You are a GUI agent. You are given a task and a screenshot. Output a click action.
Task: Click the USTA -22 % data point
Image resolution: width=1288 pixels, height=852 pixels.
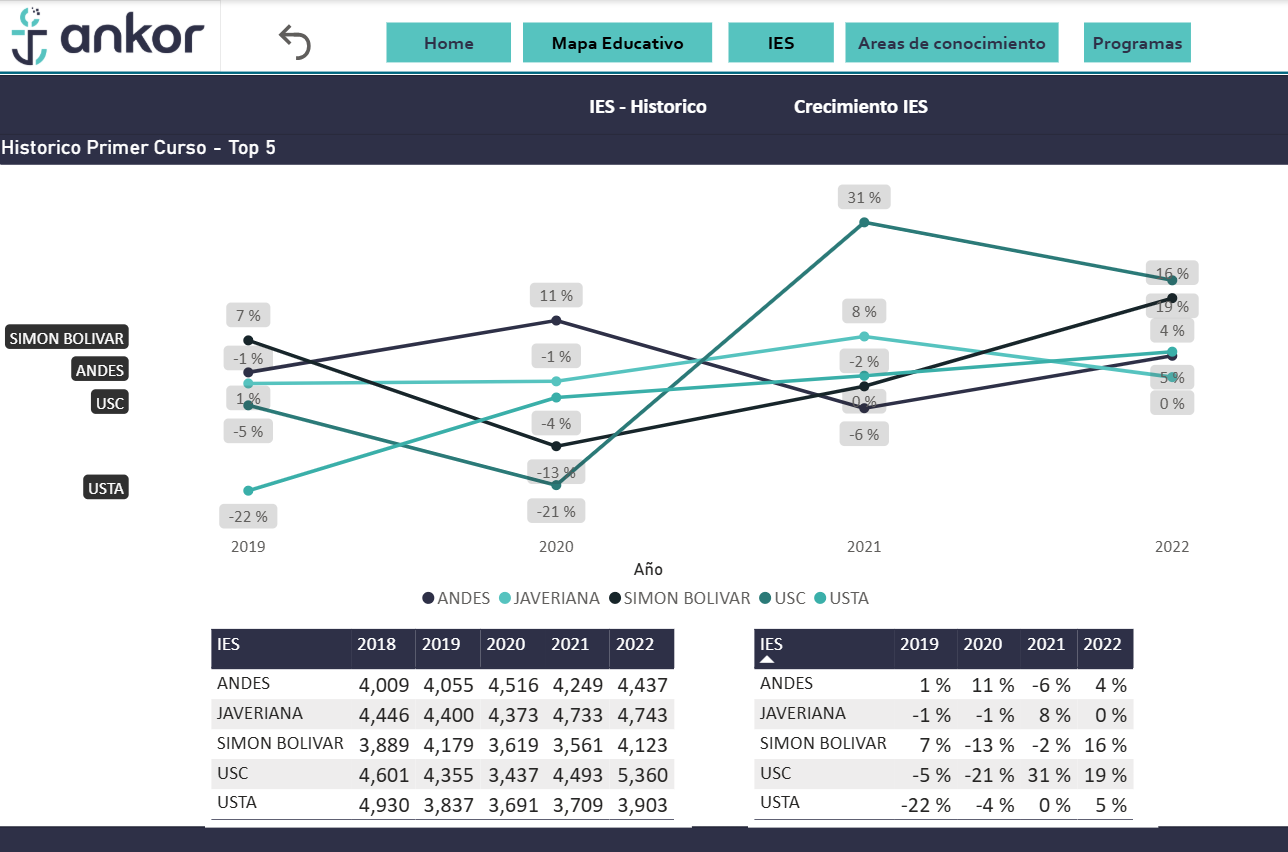(249, 491)
